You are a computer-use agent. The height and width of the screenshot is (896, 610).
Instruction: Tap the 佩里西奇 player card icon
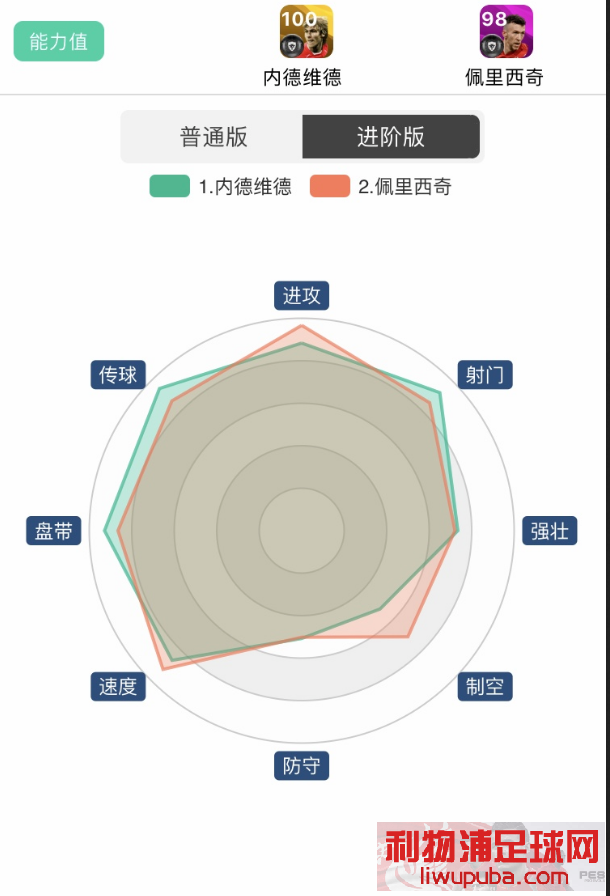pyautogui.click(x=506, y=31)
